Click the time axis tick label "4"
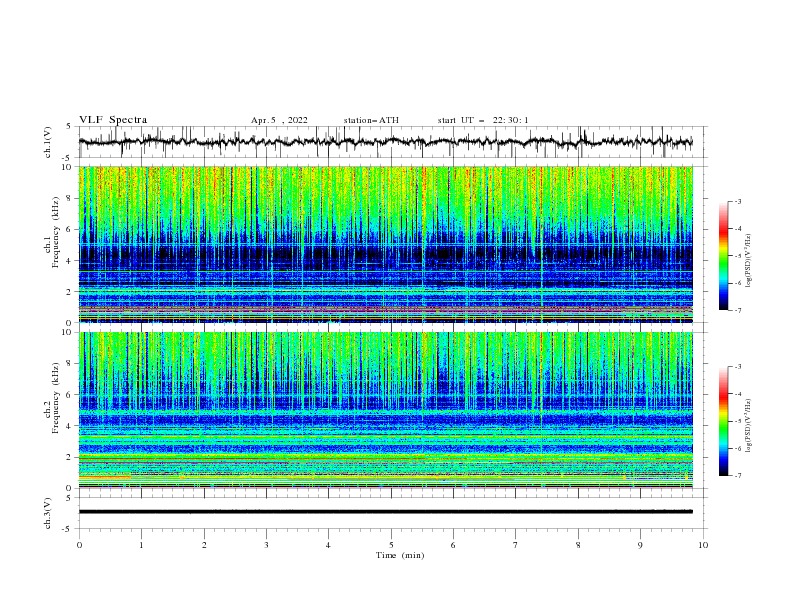Viewport: 792px width, 612px height. [x=329, y=545]
